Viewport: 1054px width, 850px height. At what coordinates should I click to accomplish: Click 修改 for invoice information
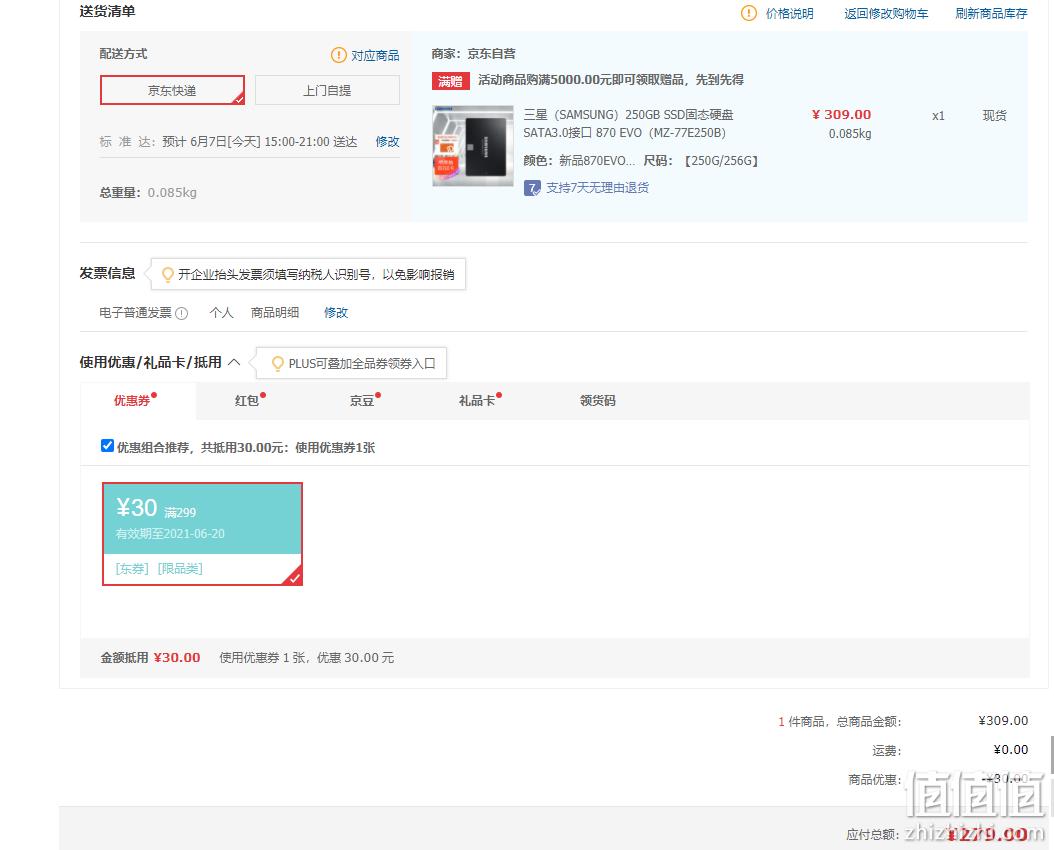pos(335,312)
